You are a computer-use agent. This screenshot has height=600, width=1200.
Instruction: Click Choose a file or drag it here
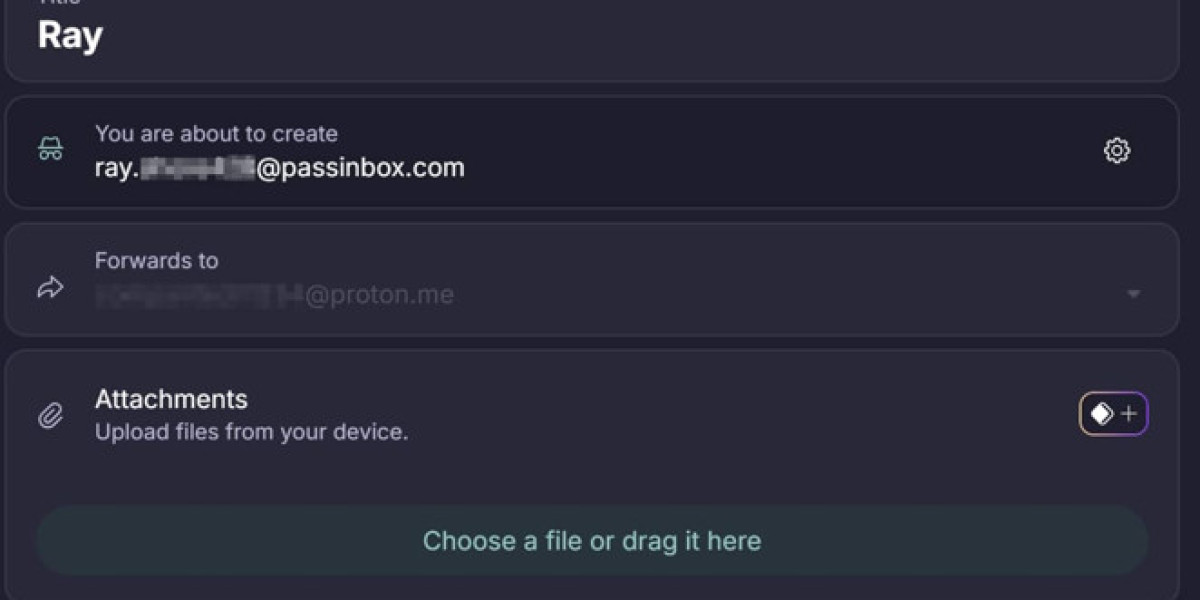pos(592,540)
